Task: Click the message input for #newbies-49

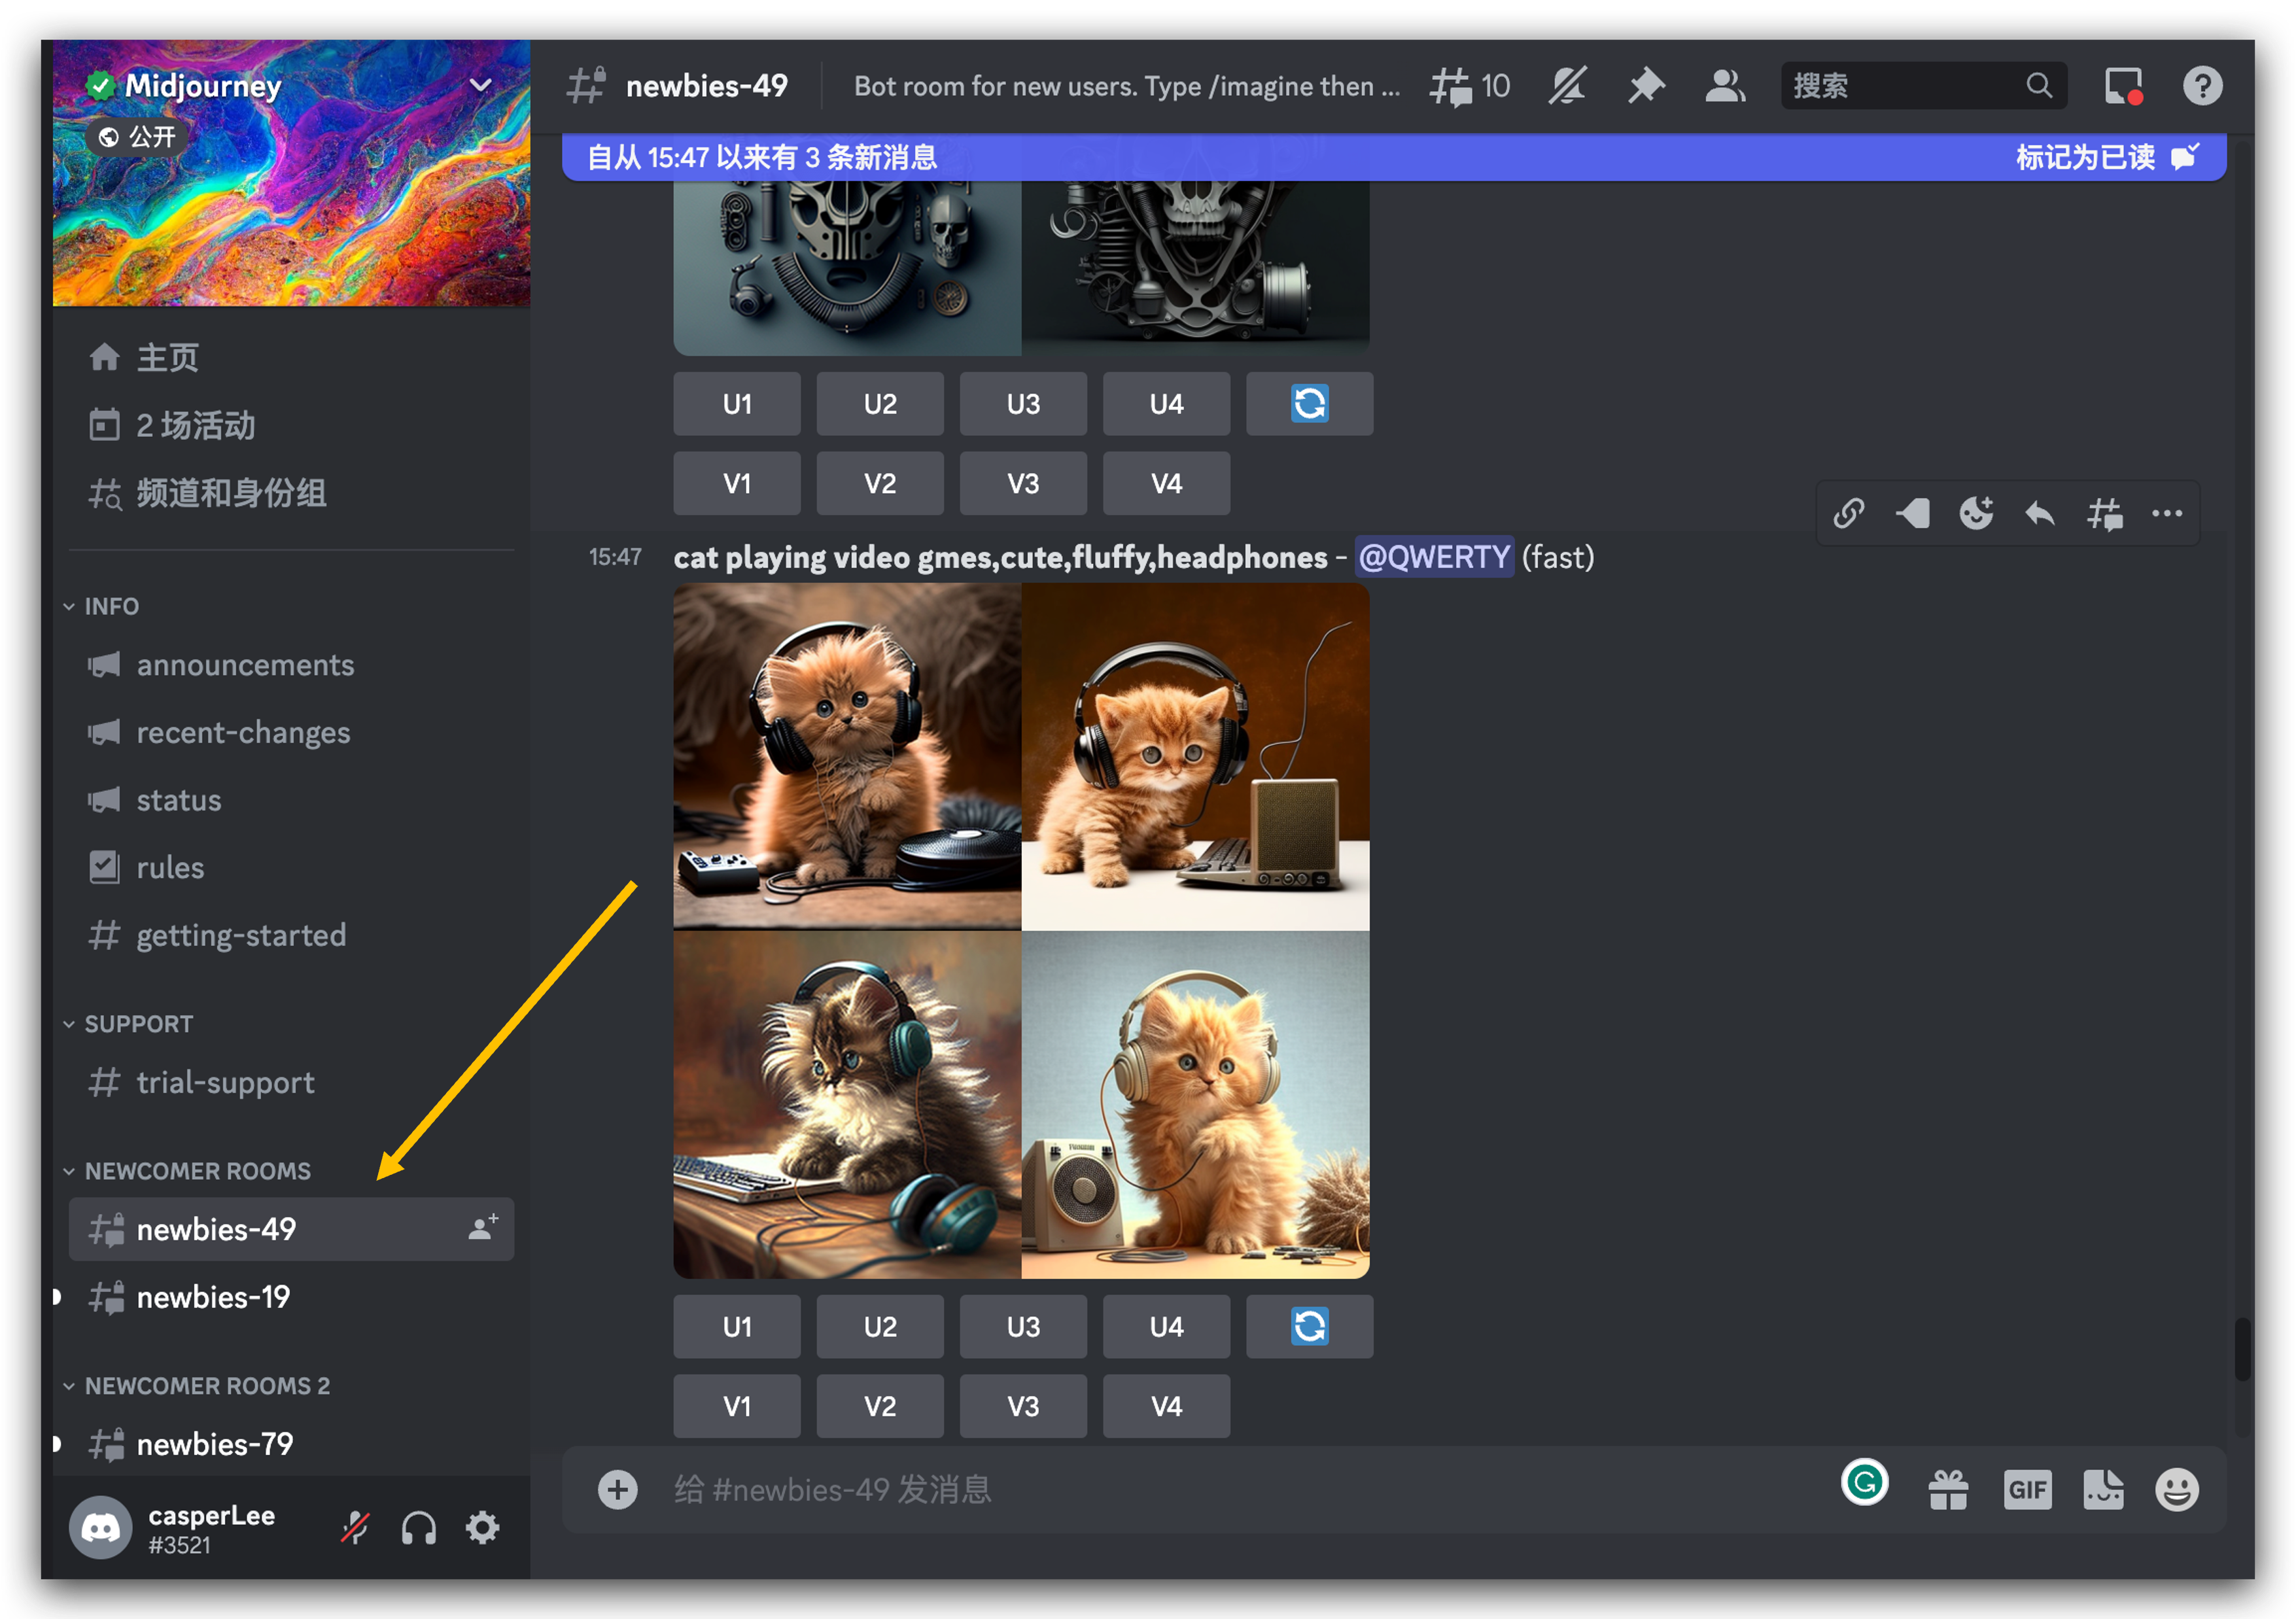Action: (x=1240, y=1489)
